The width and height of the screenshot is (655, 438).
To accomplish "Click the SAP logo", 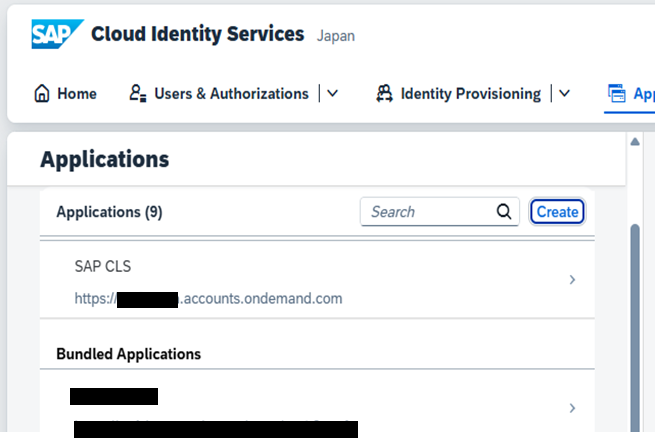I will click(52, 34).
